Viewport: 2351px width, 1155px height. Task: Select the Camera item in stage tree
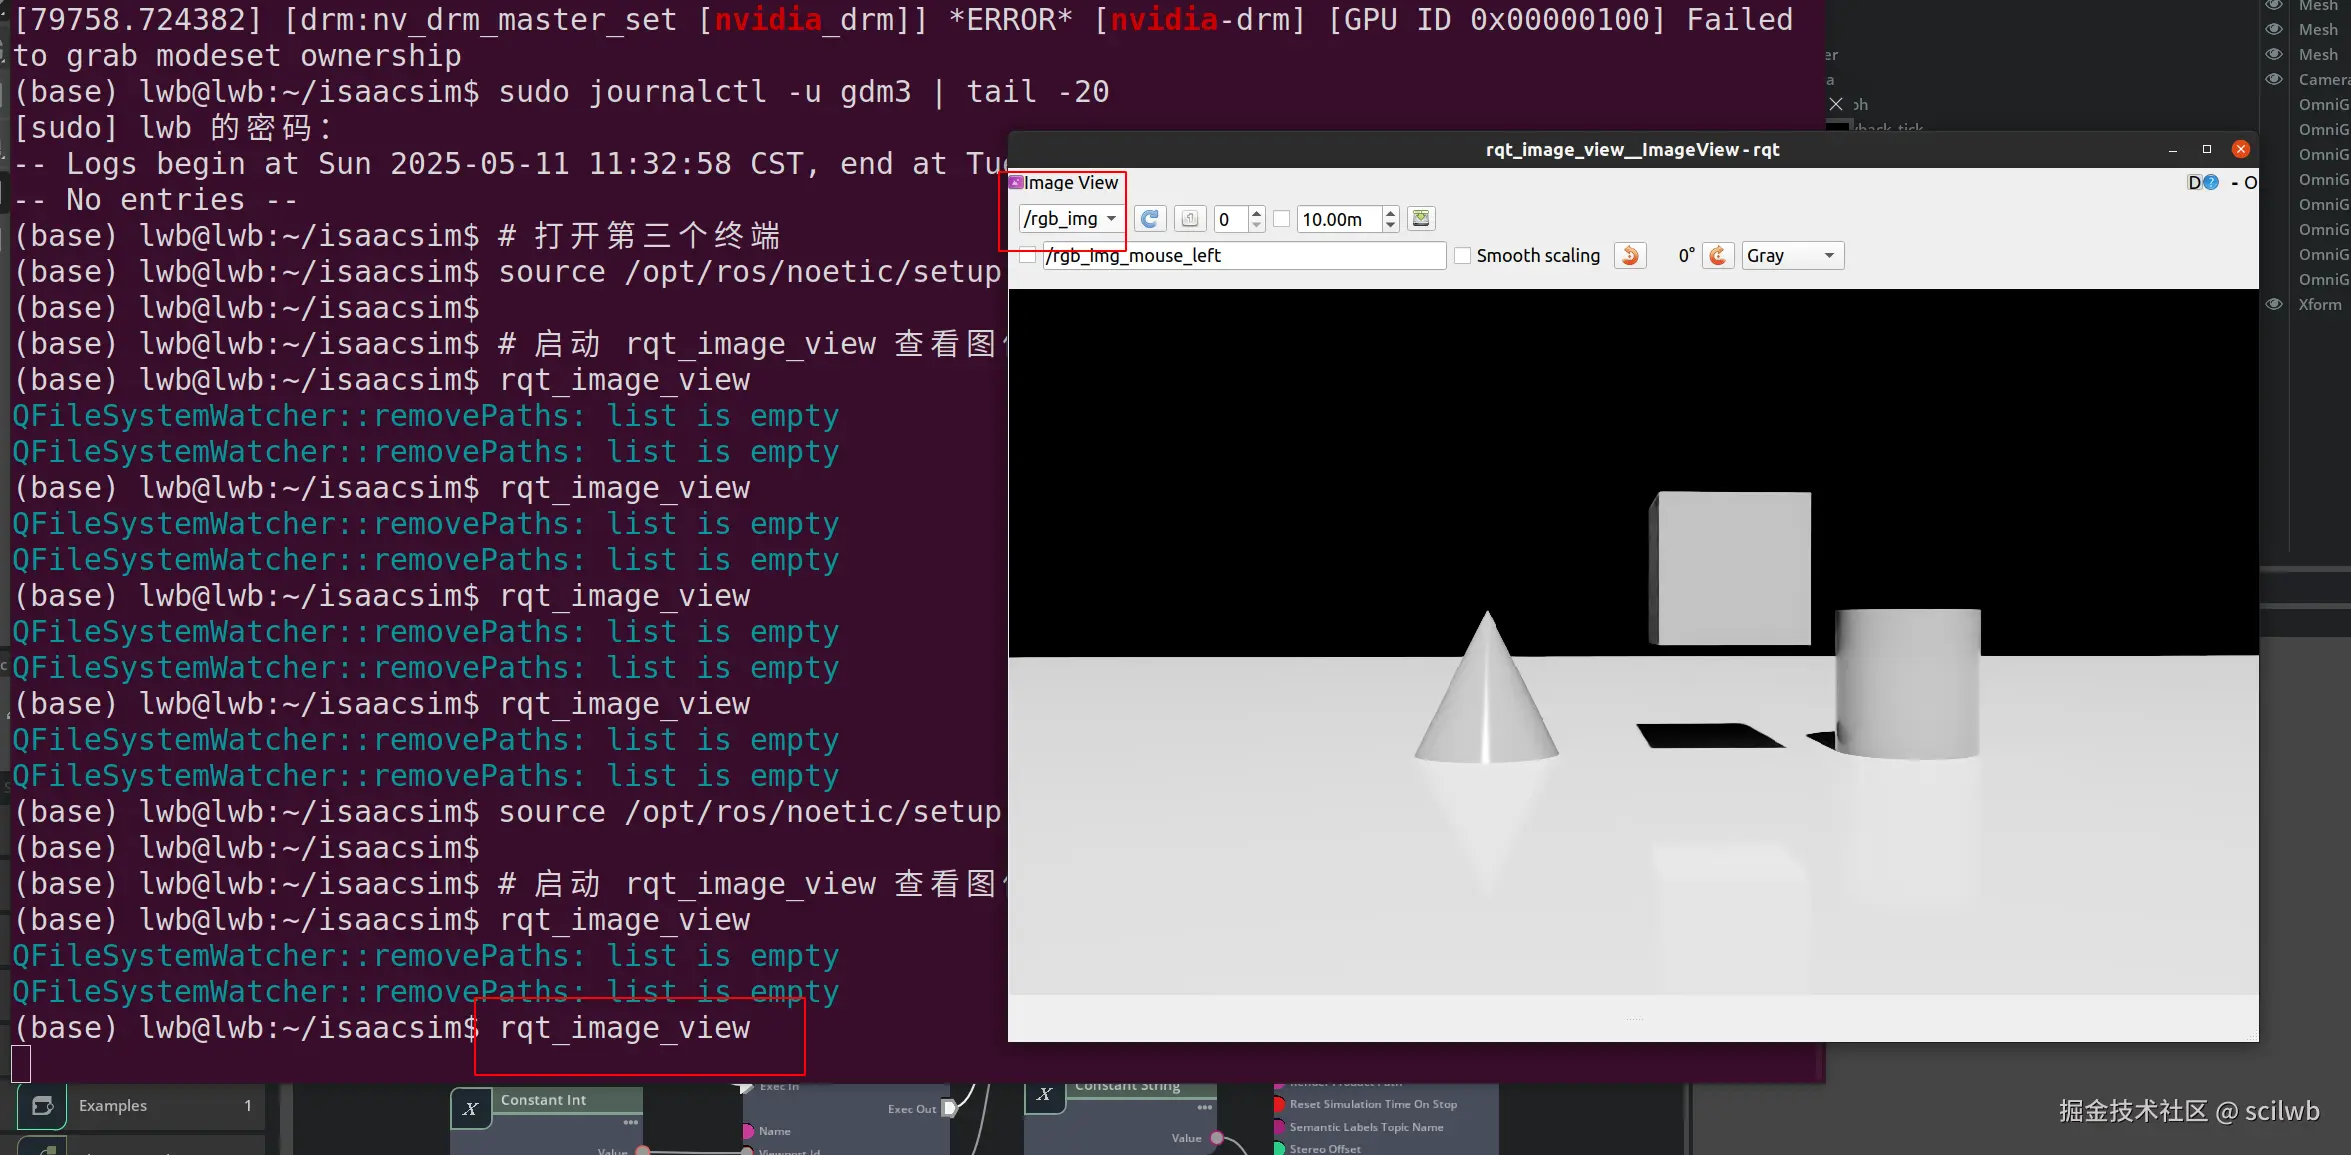pos(2322,80)
